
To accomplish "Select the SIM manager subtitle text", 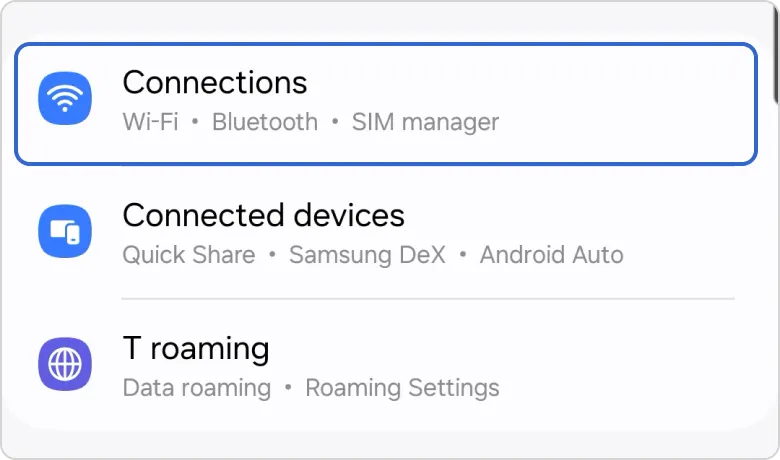I will click(x=425, y=122).
